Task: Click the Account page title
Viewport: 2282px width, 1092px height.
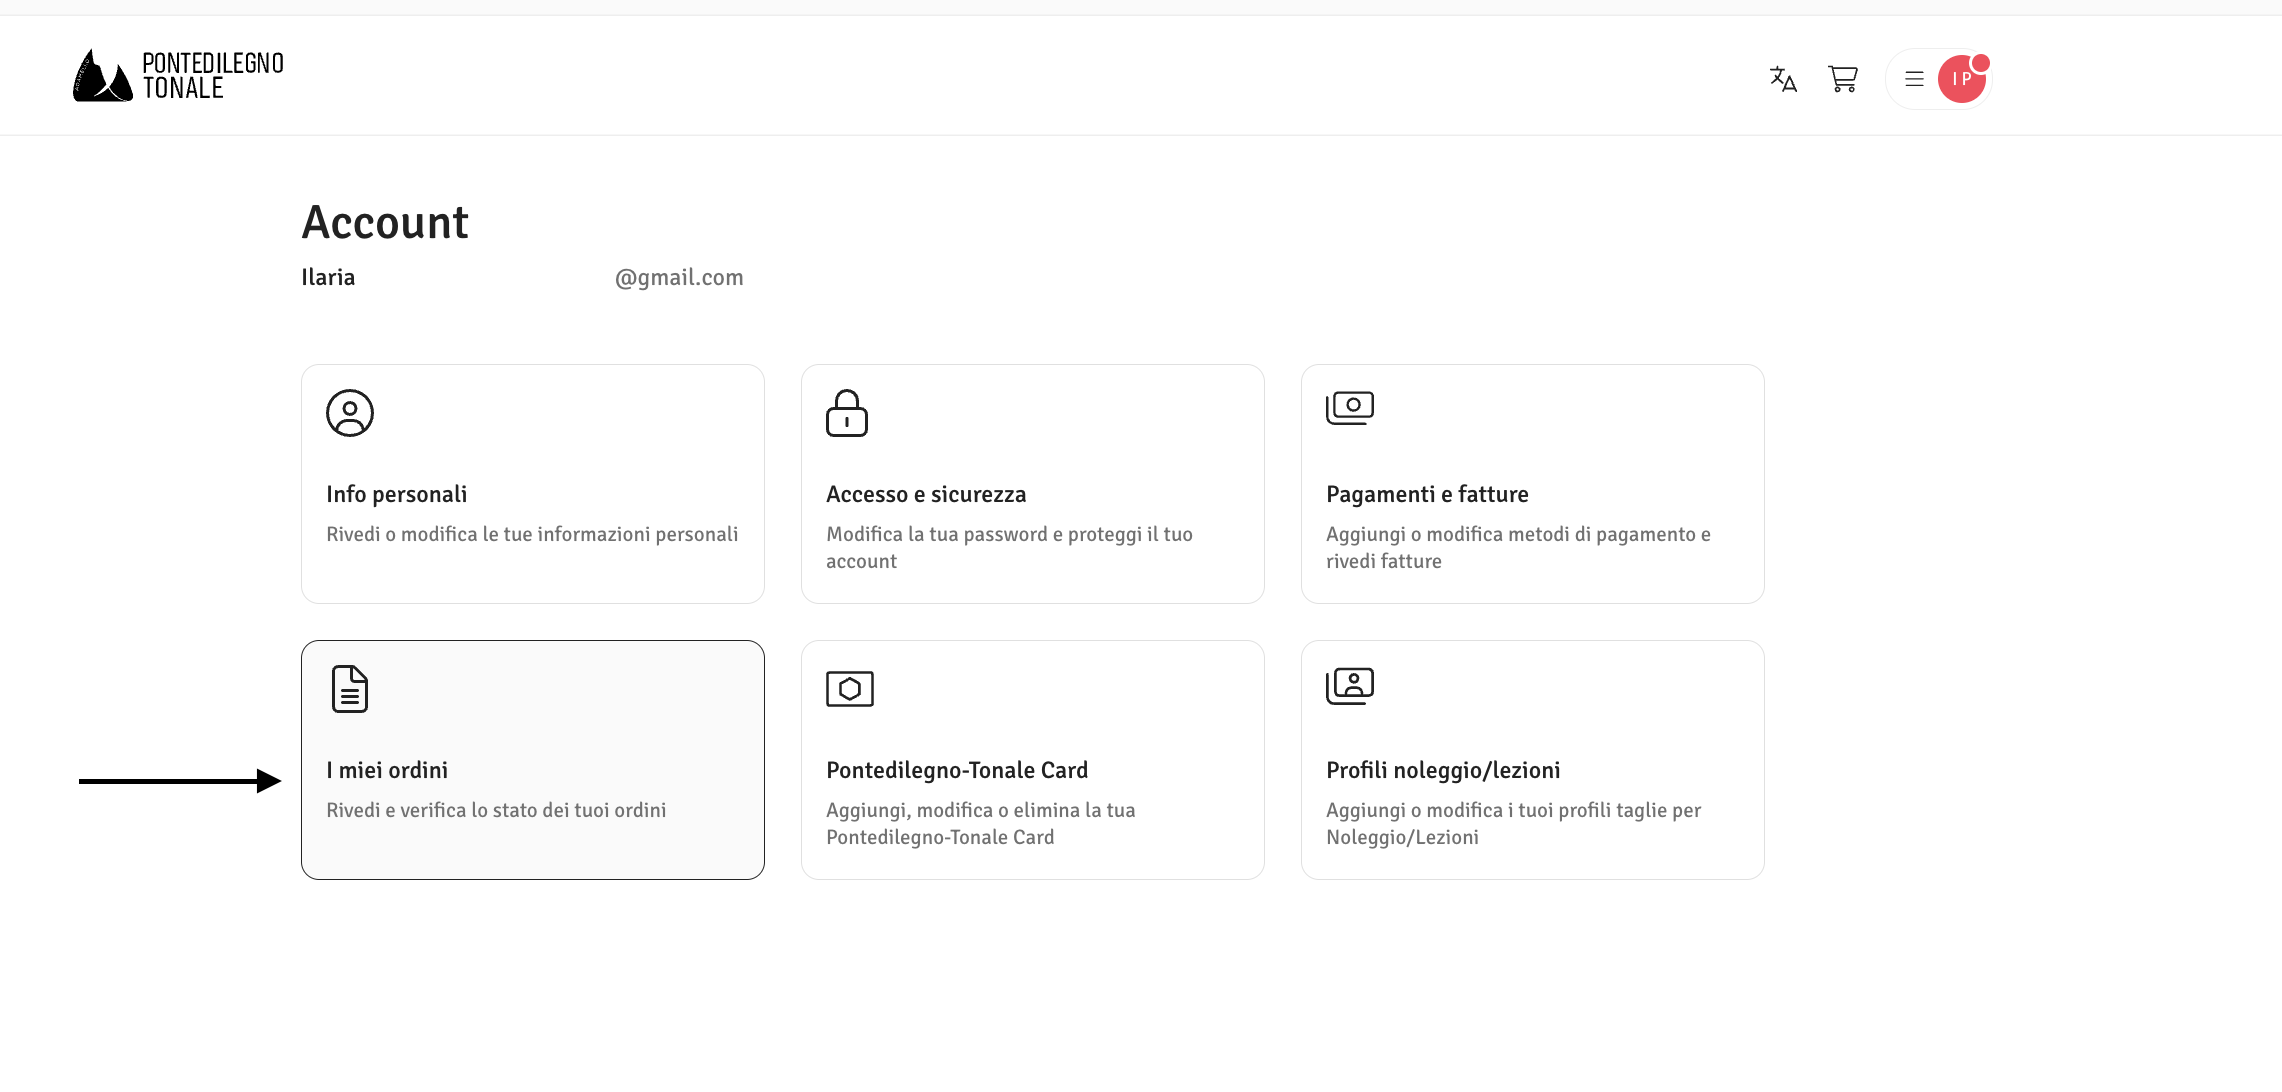Action: pos(385,222)
